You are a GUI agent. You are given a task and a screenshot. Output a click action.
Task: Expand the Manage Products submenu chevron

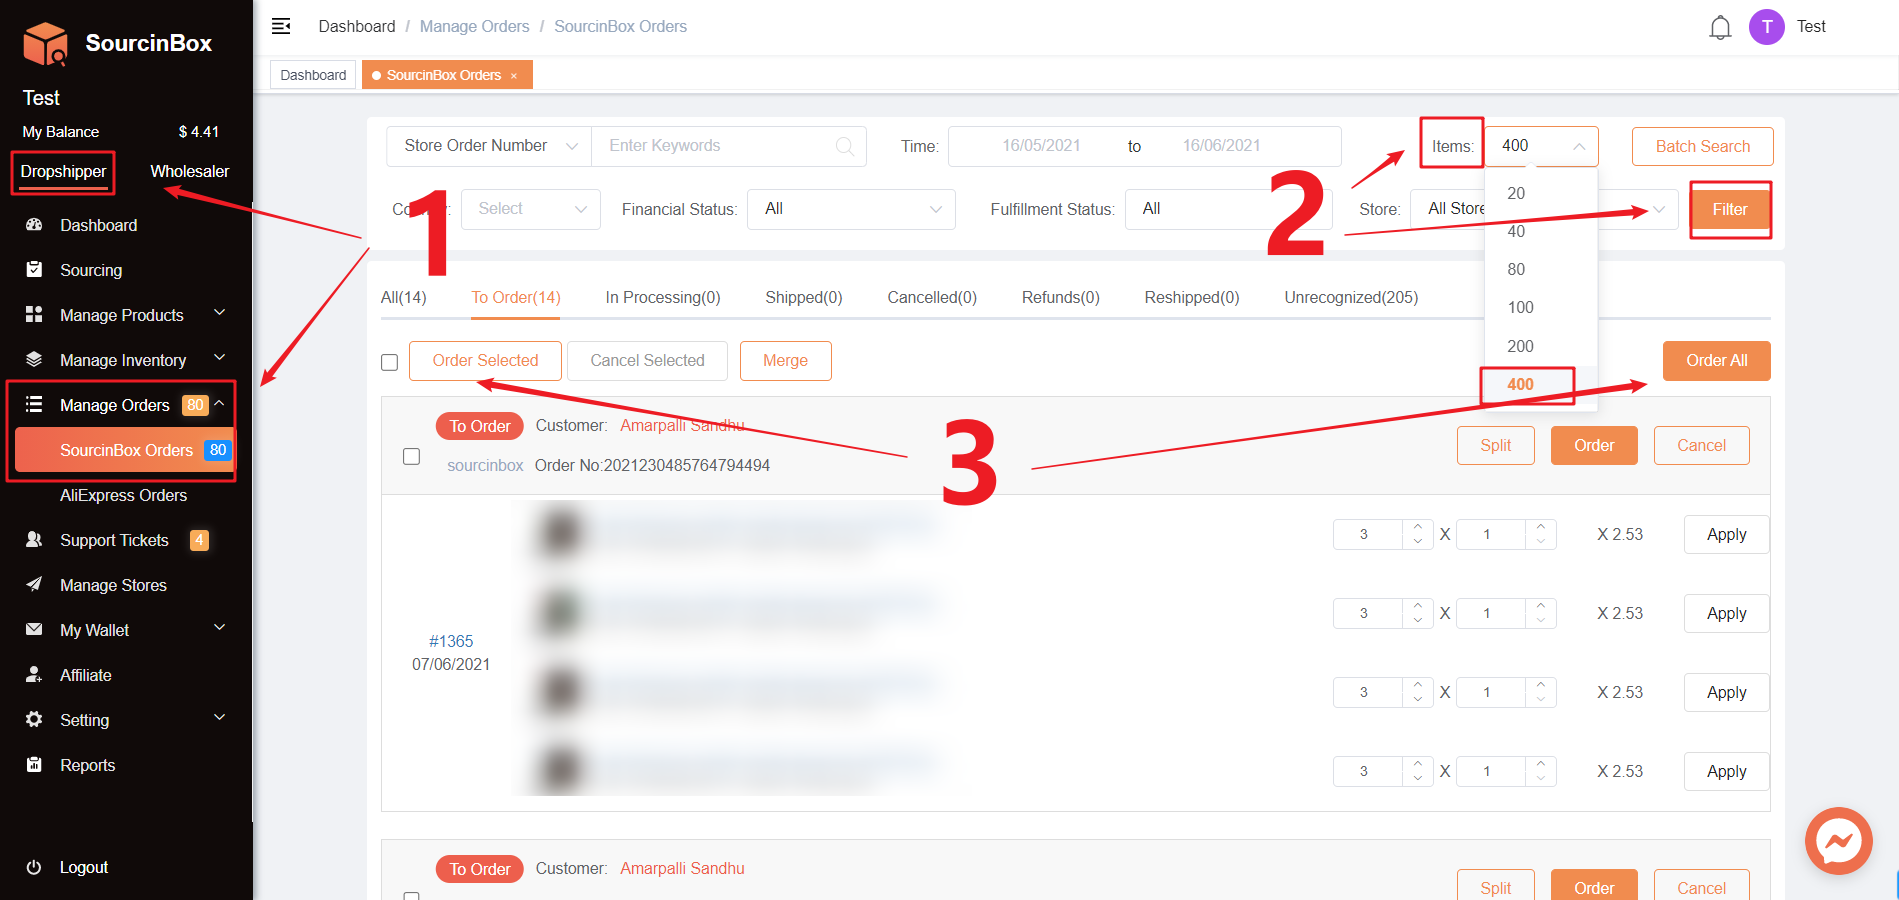219,314
